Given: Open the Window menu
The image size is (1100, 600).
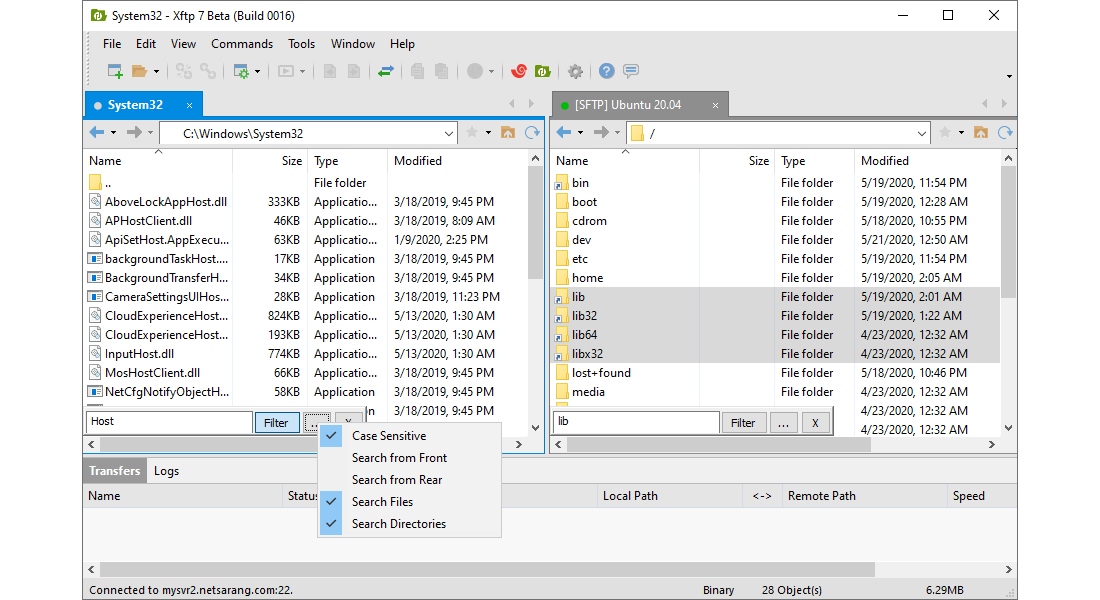Looking at the screenshot, I should pos(353,44).
